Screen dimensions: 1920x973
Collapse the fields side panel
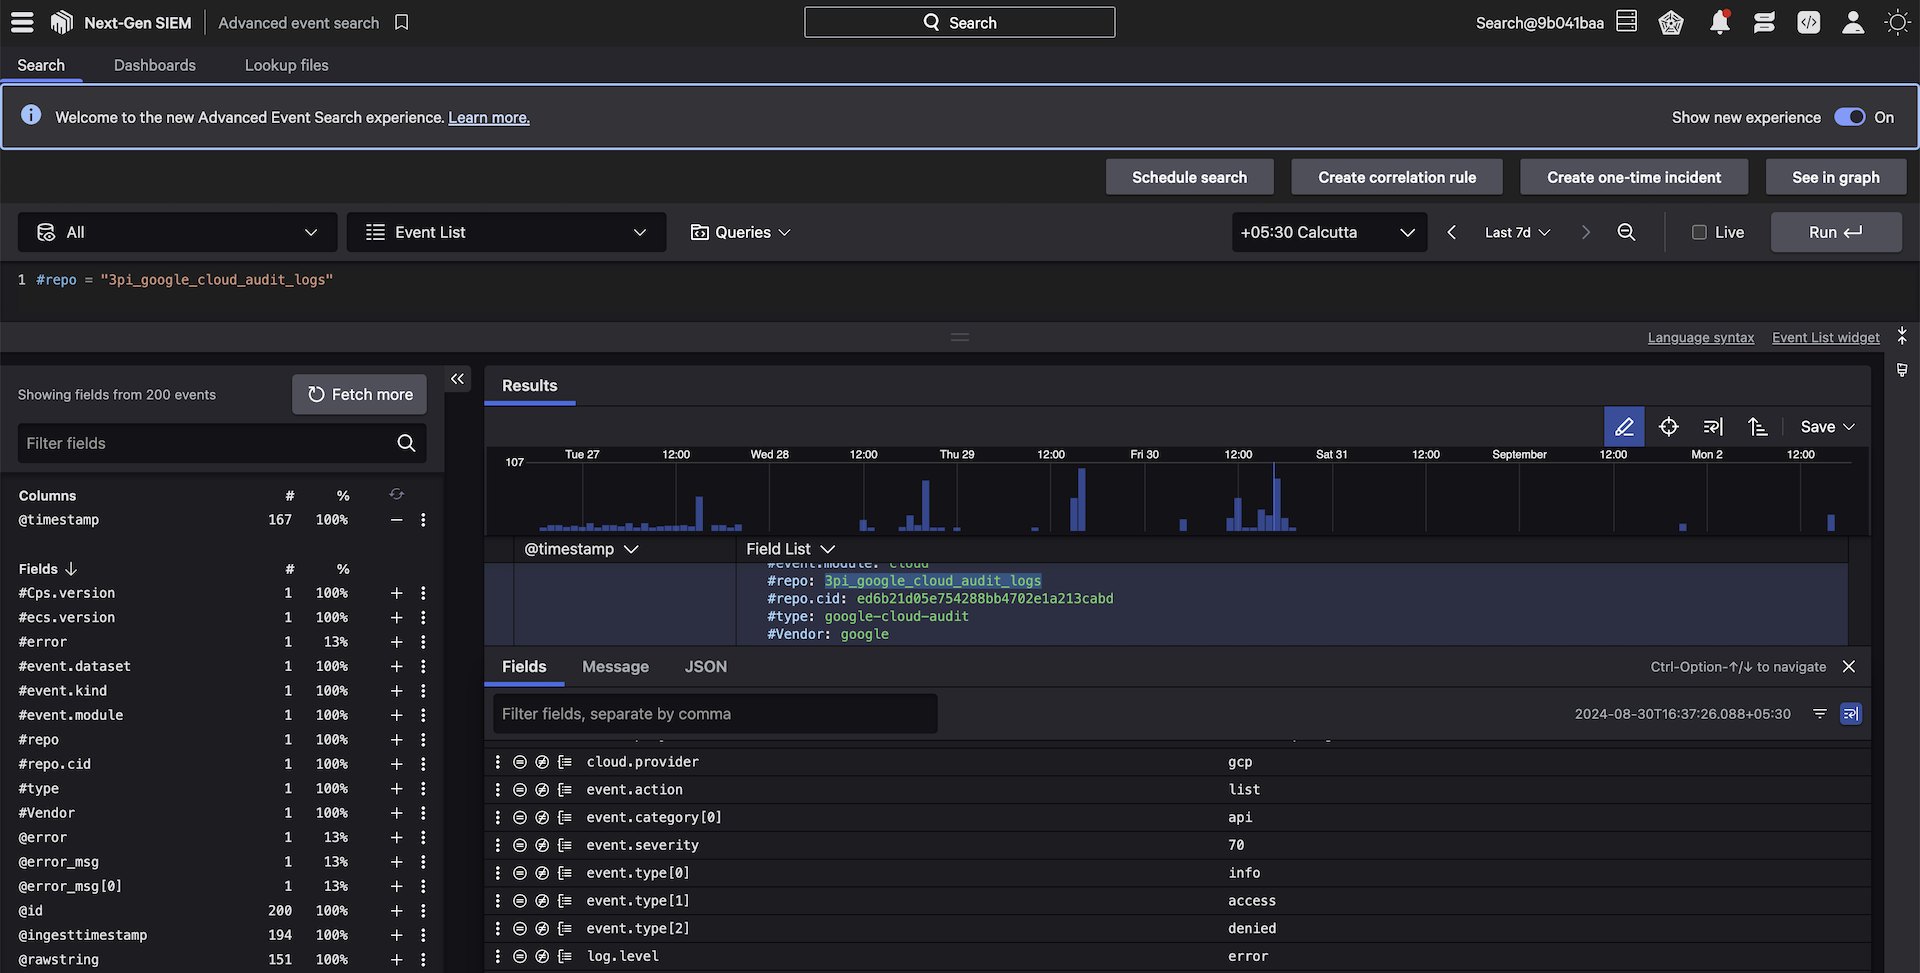pos(457,379)
